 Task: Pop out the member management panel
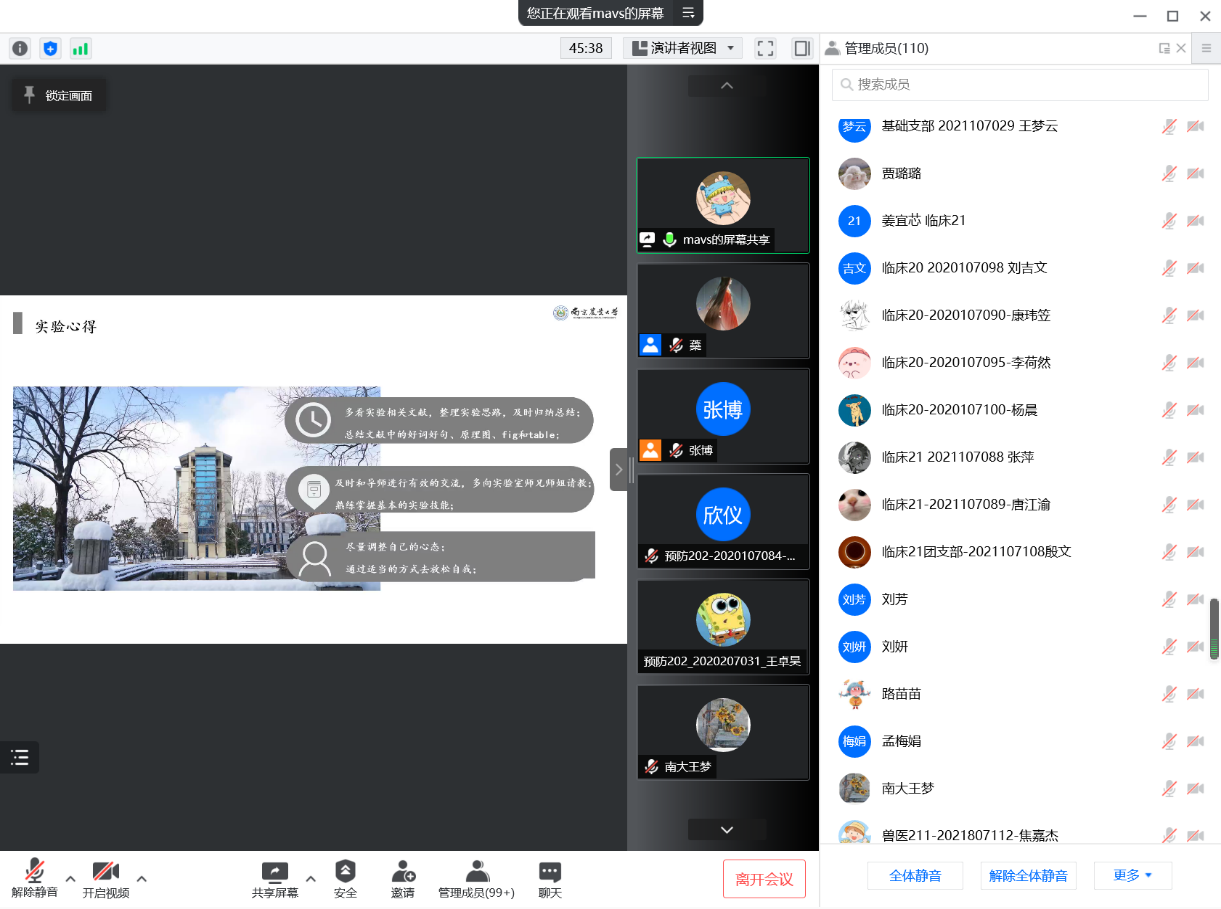pyautogui.click(x=1164, y=48)
